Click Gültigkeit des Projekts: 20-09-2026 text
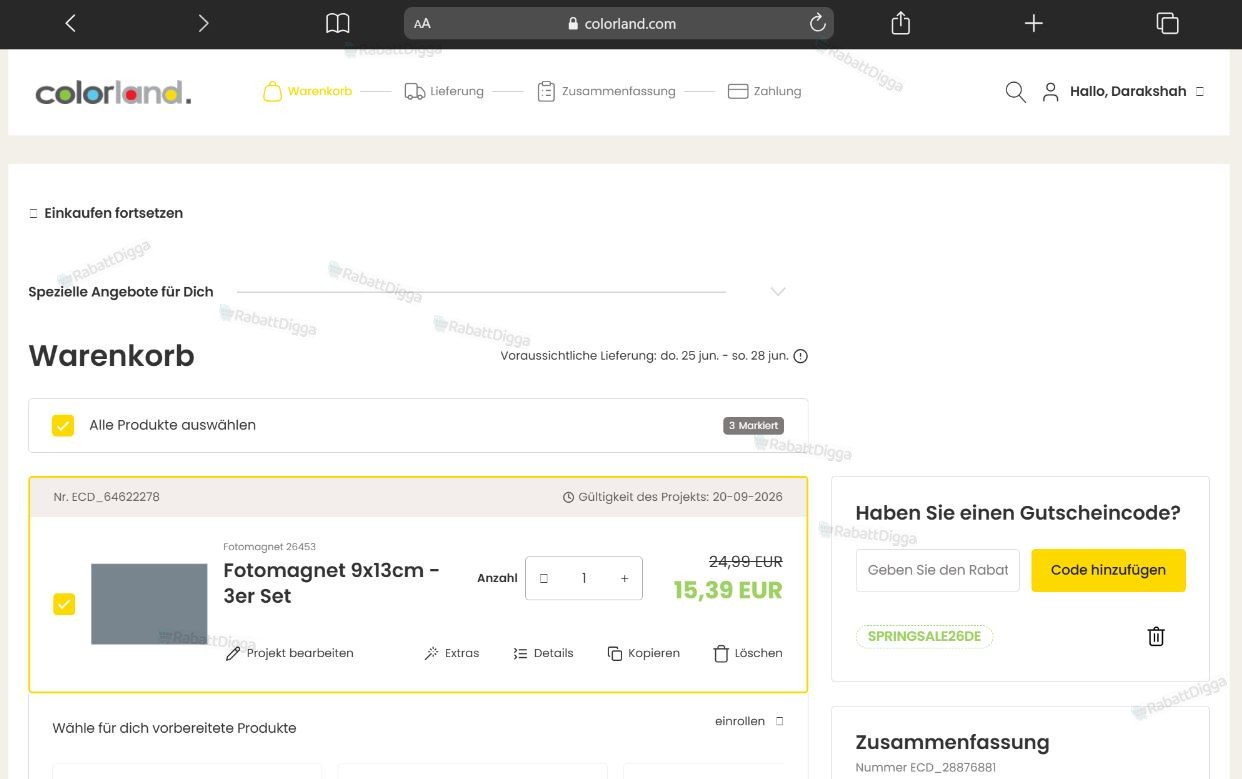Viewport: 1242px width, 779px height. (673, 497)
